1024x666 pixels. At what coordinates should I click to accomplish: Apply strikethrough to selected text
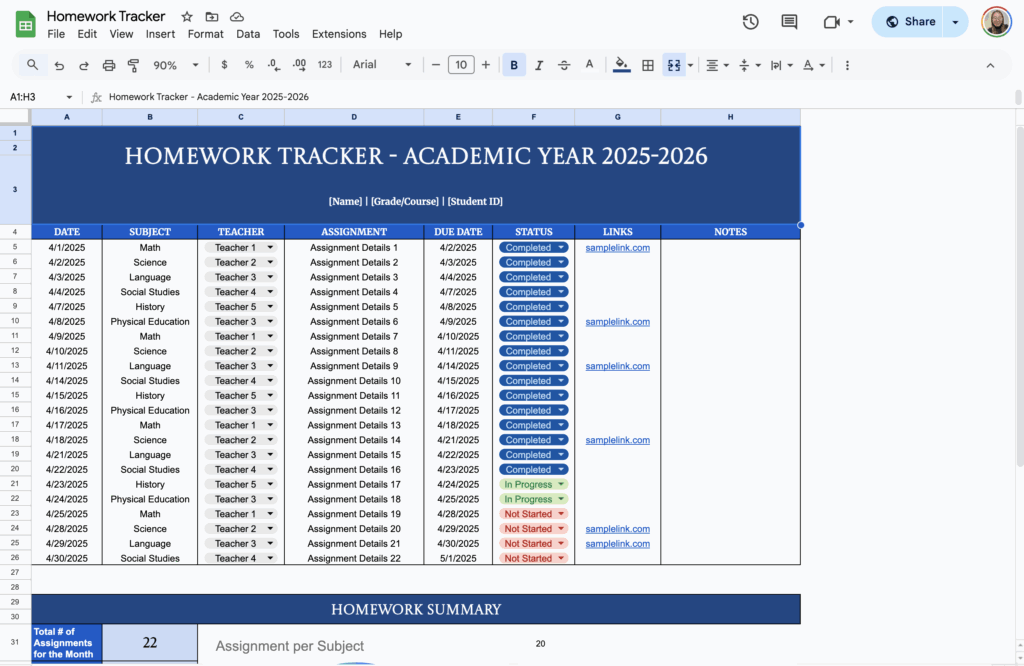(x=564, y=64)
